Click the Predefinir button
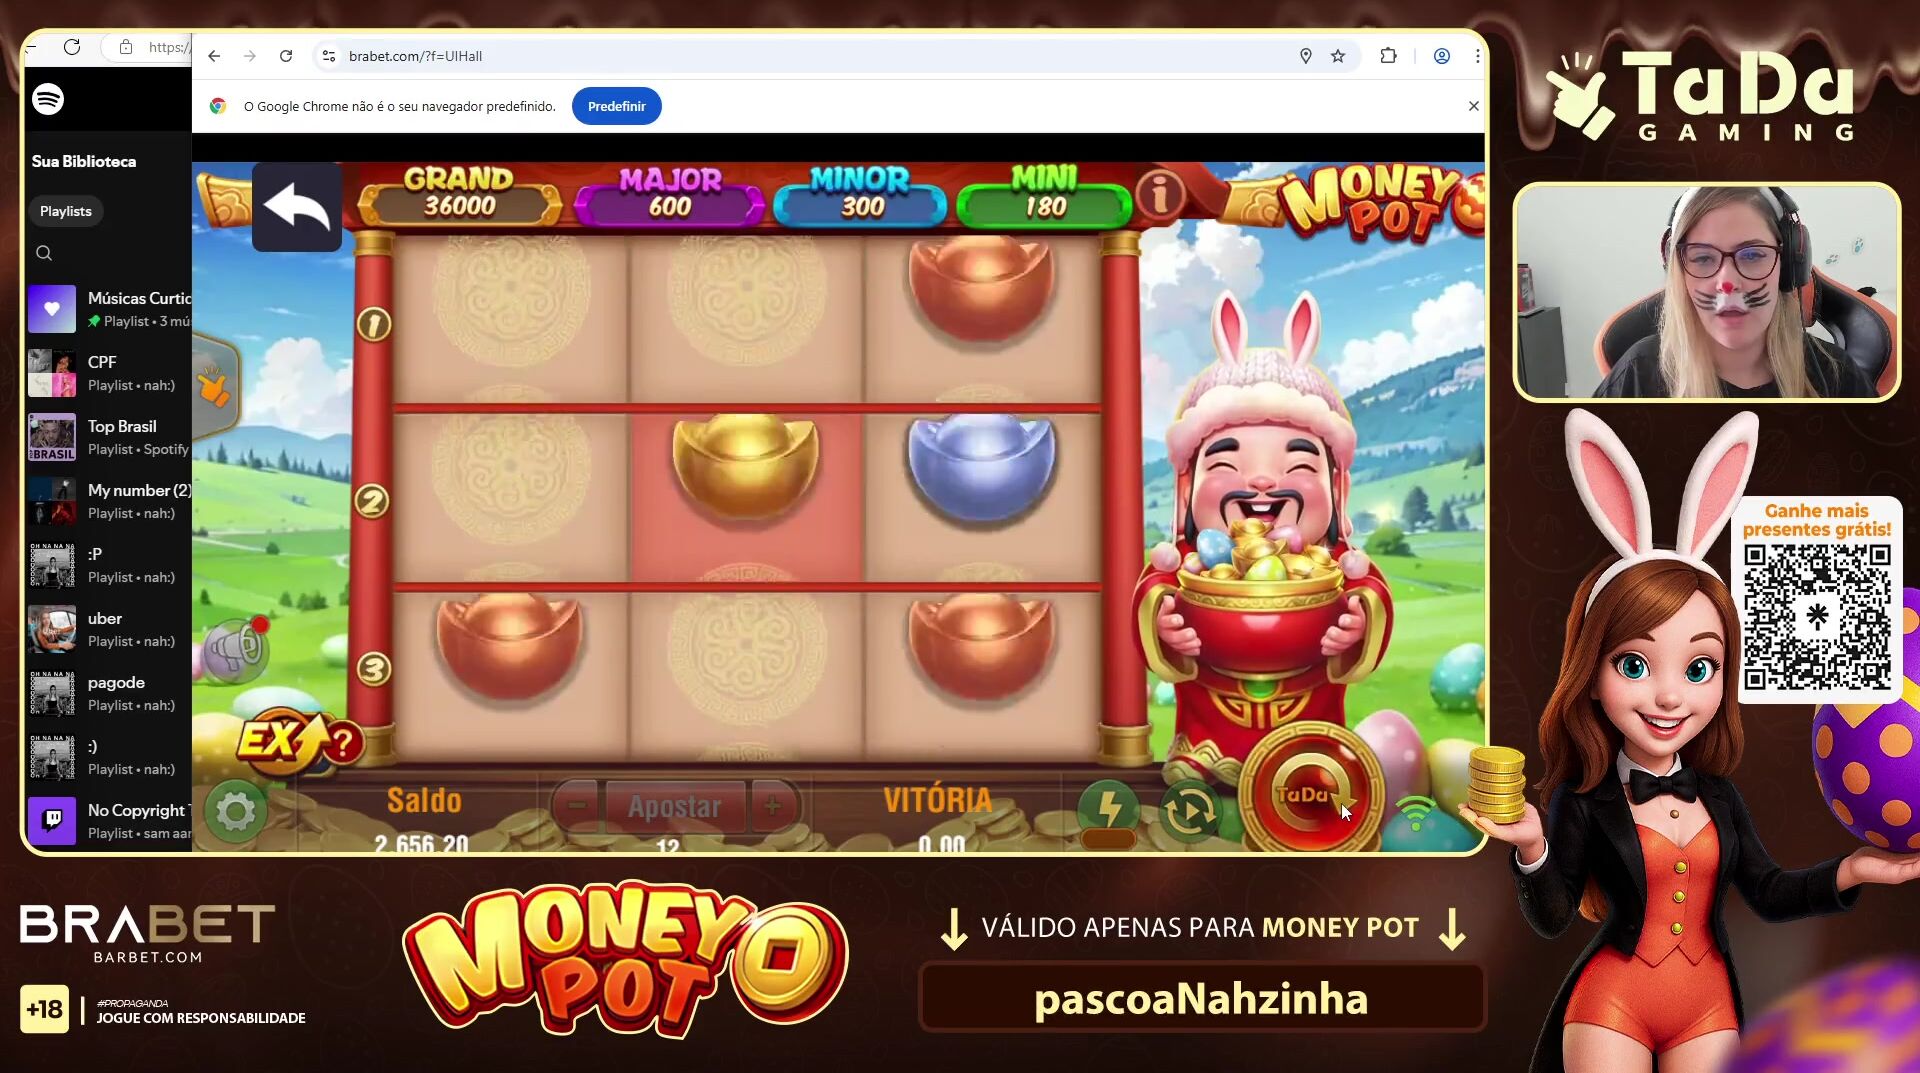 click(616, 106)
